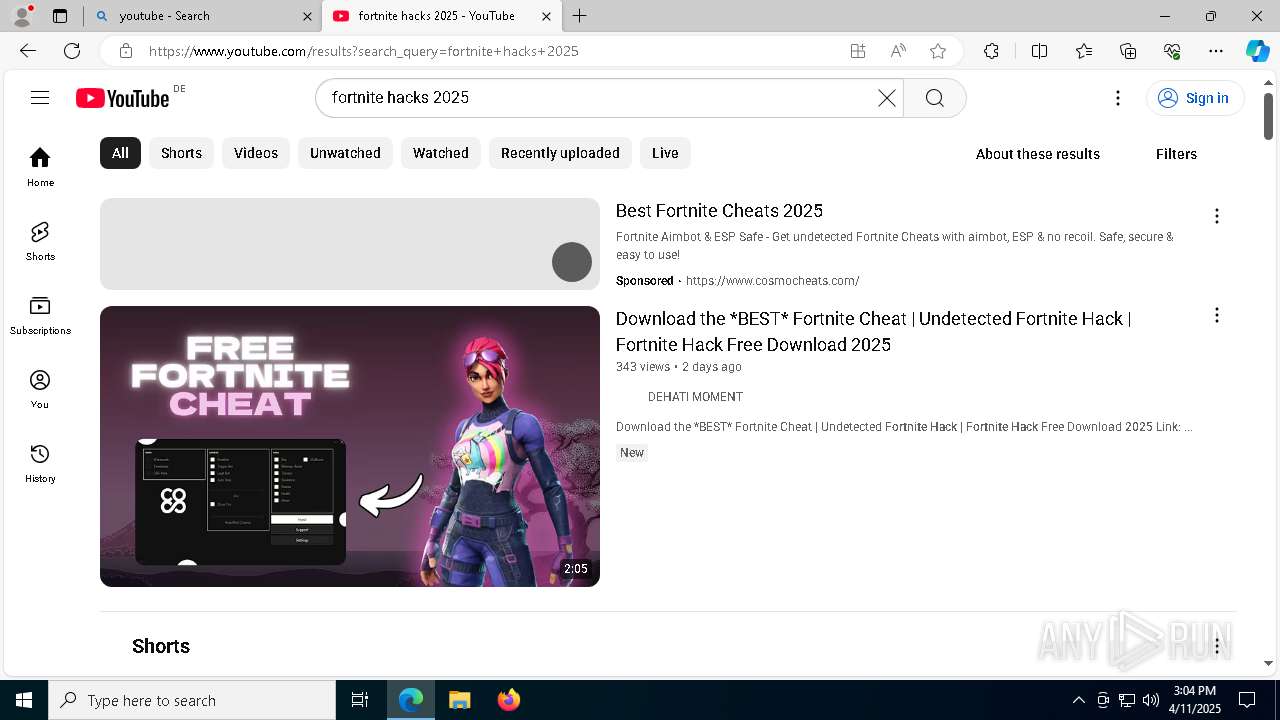Sign in to YouTube
The height and width of the screenshot is (720, 1280).
tap(1194, 98)
